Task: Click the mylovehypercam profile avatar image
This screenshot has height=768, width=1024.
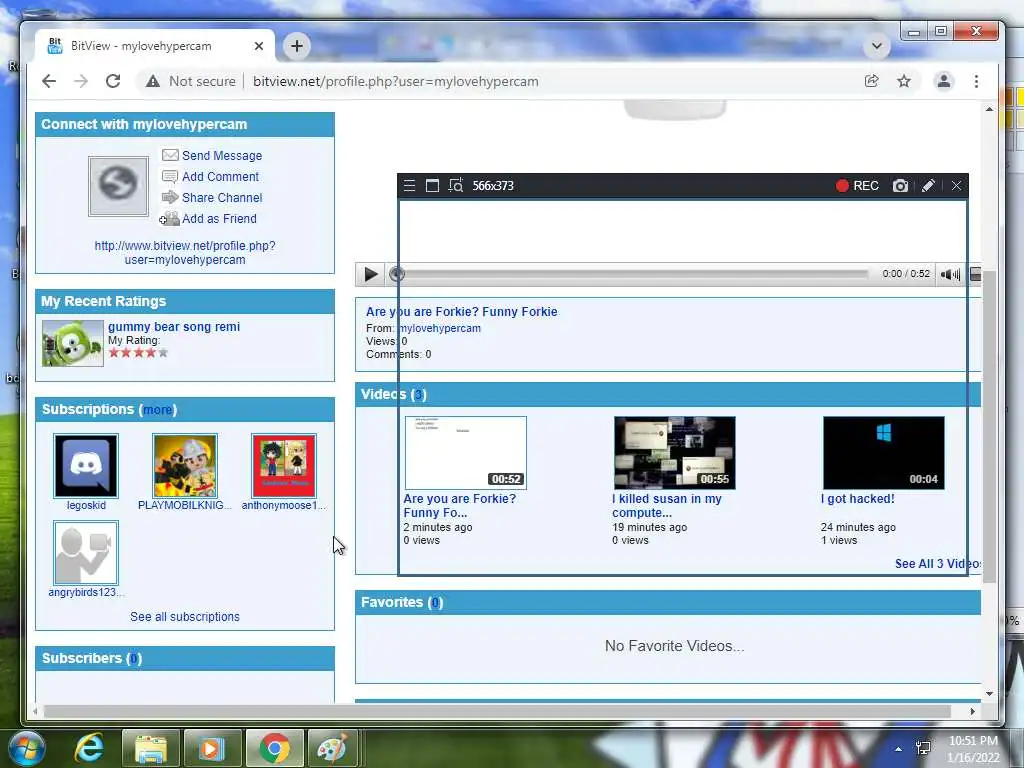Action: tap(118, 186)
